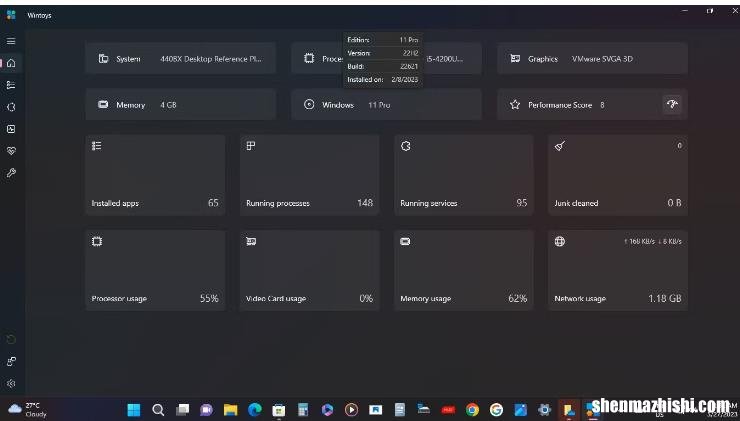
Task: Launch Google Chrome from taskbar
Action: (x=472, y=410)
